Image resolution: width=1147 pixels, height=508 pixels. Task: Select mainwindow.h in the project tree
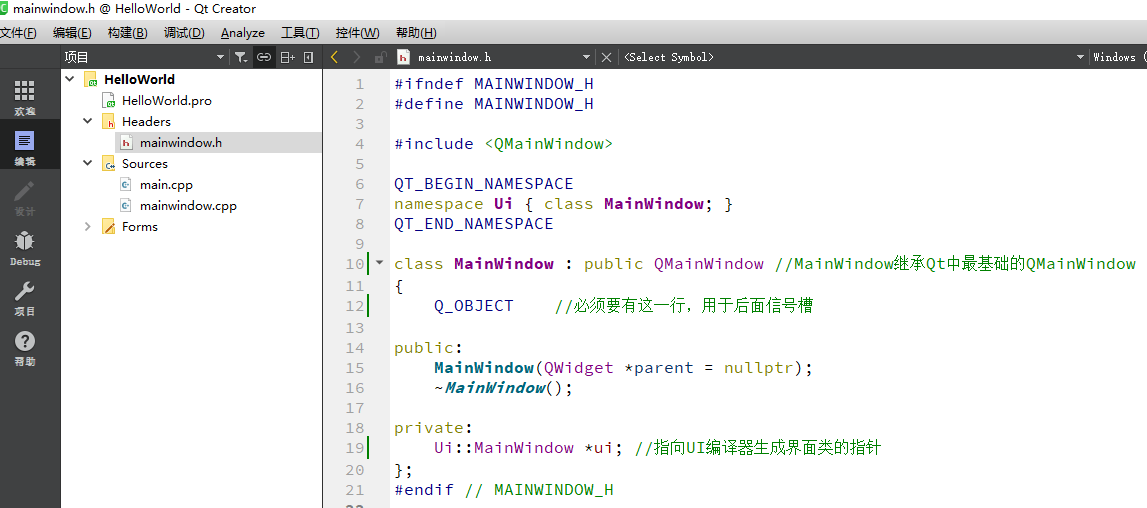click(181, 143)
